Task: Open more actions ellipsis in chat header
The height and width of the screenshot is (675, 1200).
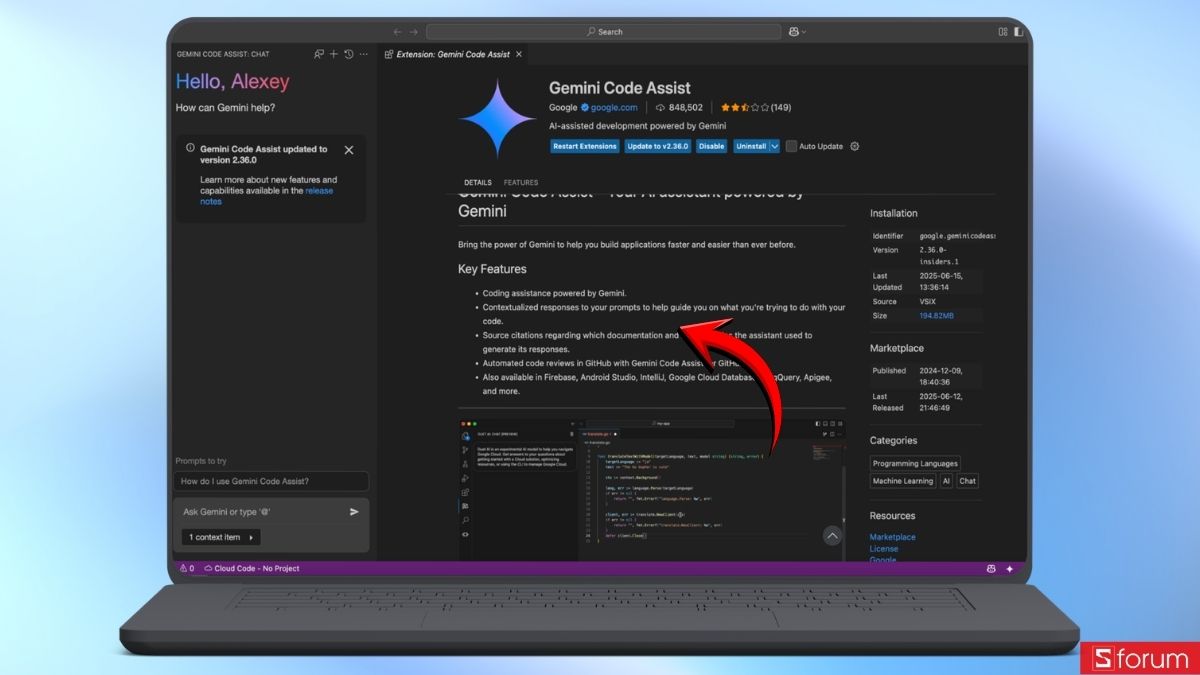Action: pyautogui.click(x=364, y=54)
